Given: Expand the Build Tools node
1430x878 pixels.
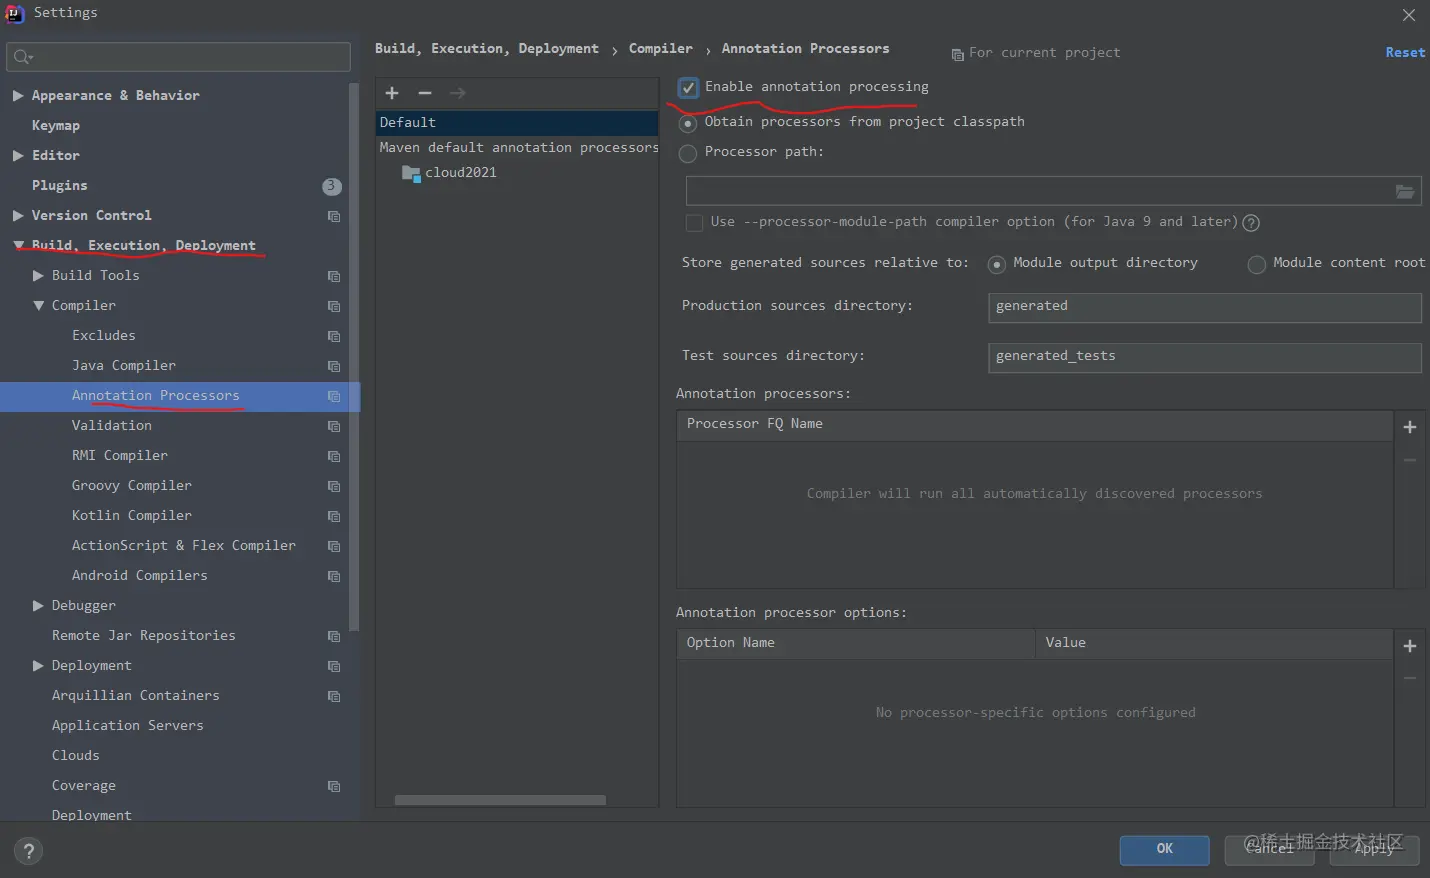Looking at the screenshot, I should (38, 275).
